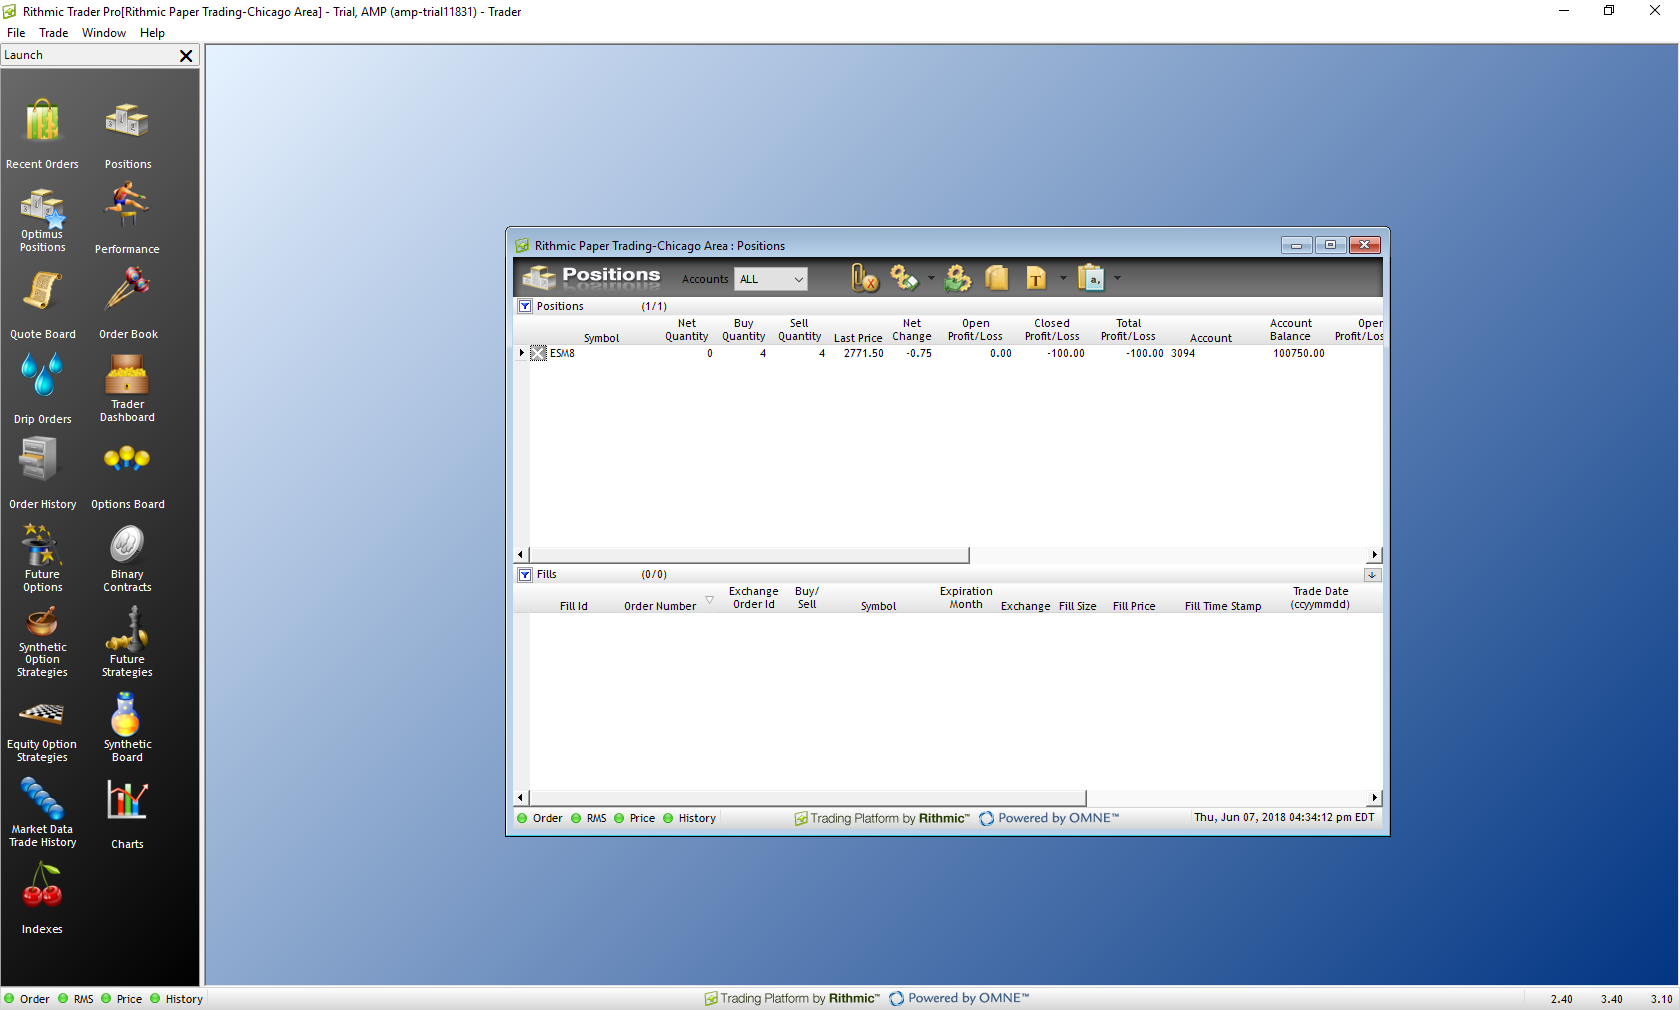Click the Closed Profit/Loss column header
The height and width of the screenshot is (1010, 1680).
(1052, 330)
